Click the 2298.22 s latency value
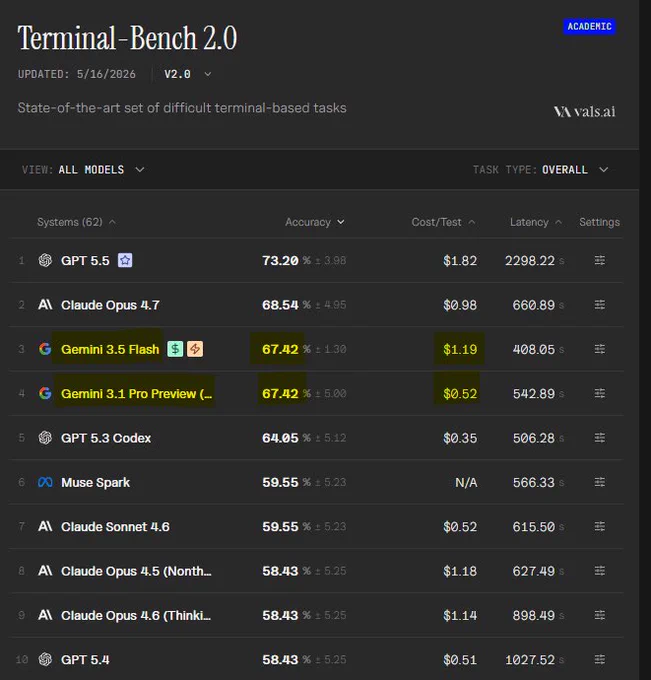This screenshot has width=651, height=680. [x=534, y=261]
